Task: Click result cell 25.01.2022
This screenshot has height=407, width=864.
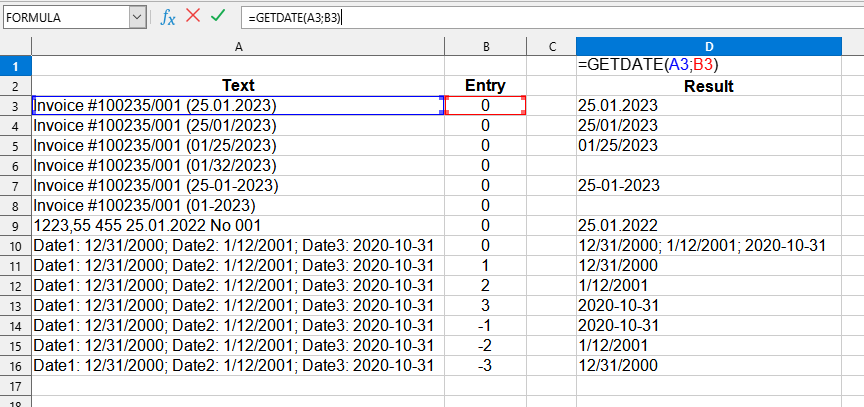Action: 709,225
